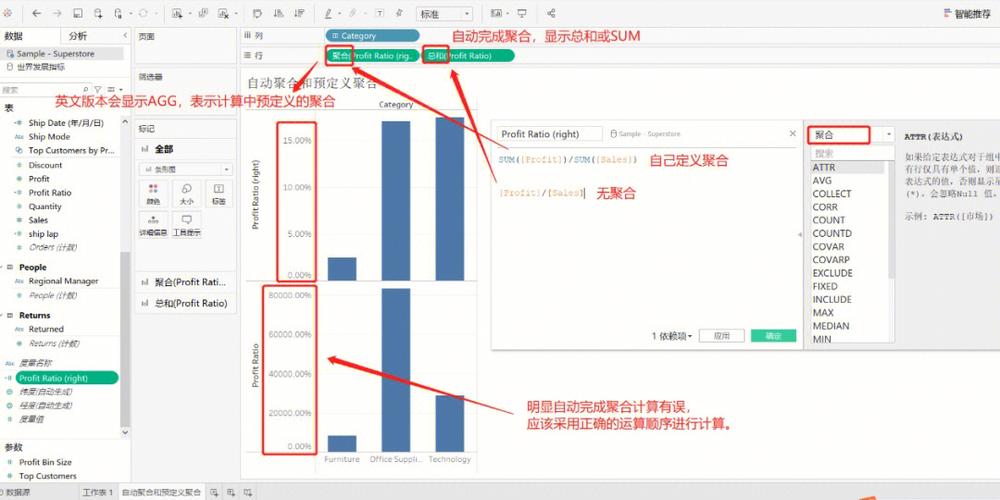The width and height of the screenshot is (1000, 500).
Task: Open the 条形图 mark type dropdown
Action: coord(186,169)
